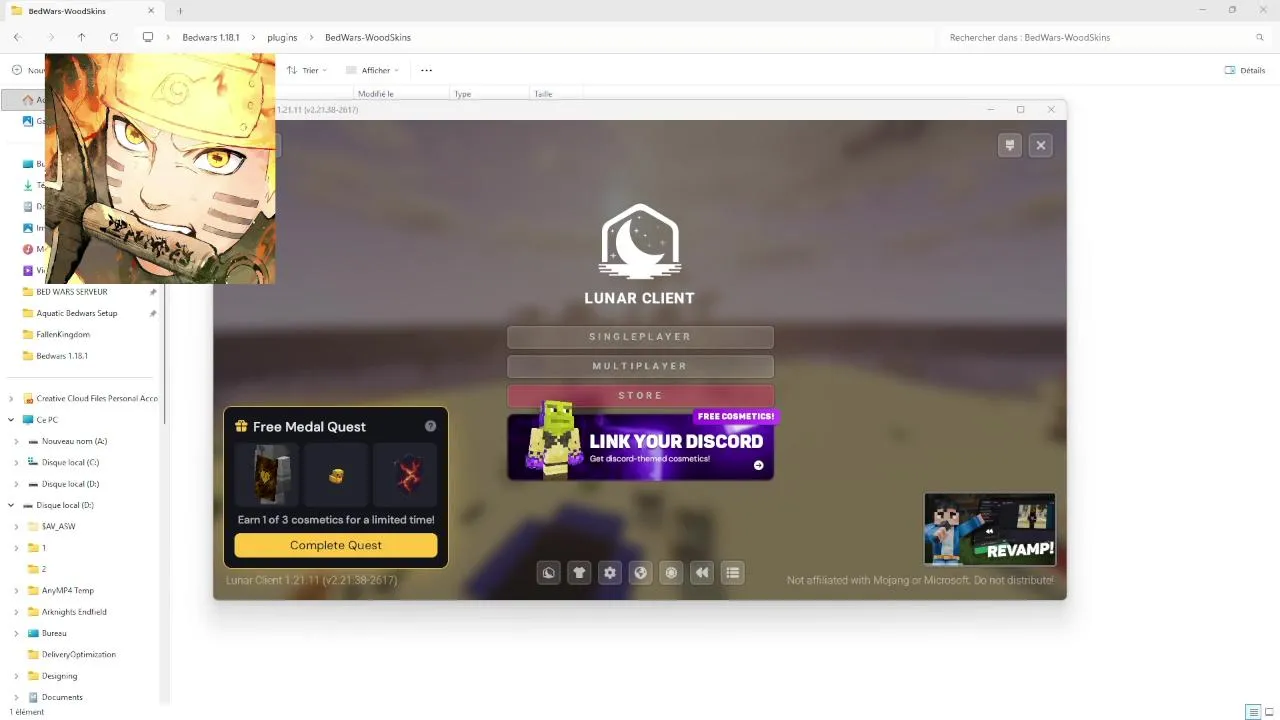Open FallenKingdom in the sidebar
This screenshot has width=1280, height=720.
click(63, 334)
